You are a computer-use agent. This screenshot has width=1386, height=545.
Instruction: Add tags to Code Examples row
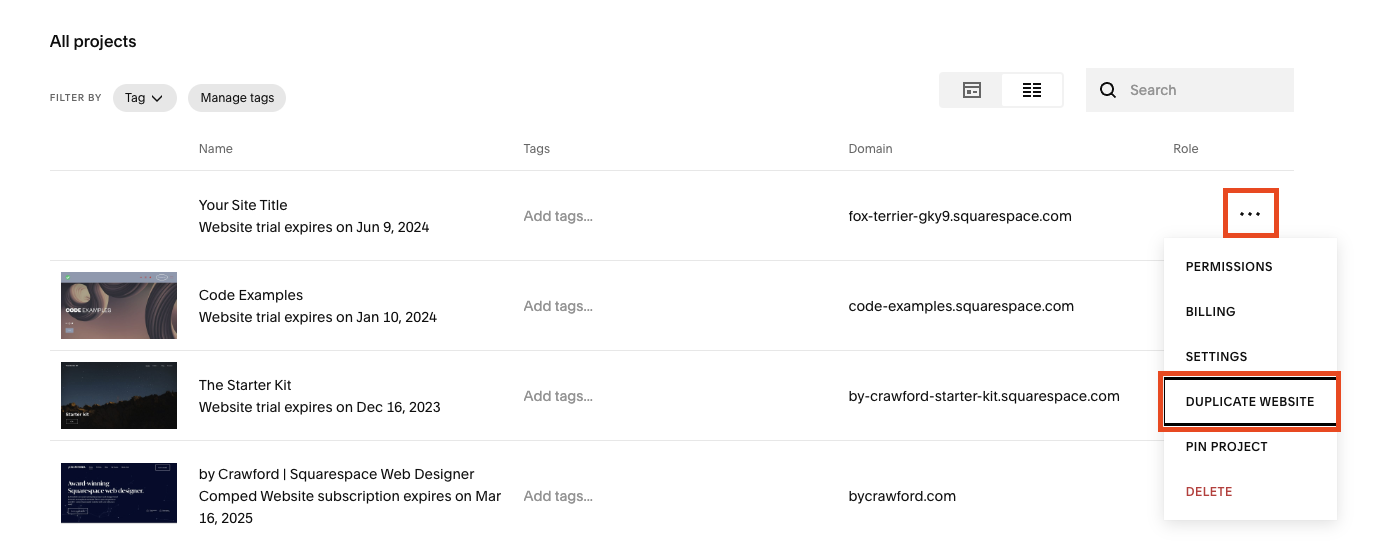[558, 306]
